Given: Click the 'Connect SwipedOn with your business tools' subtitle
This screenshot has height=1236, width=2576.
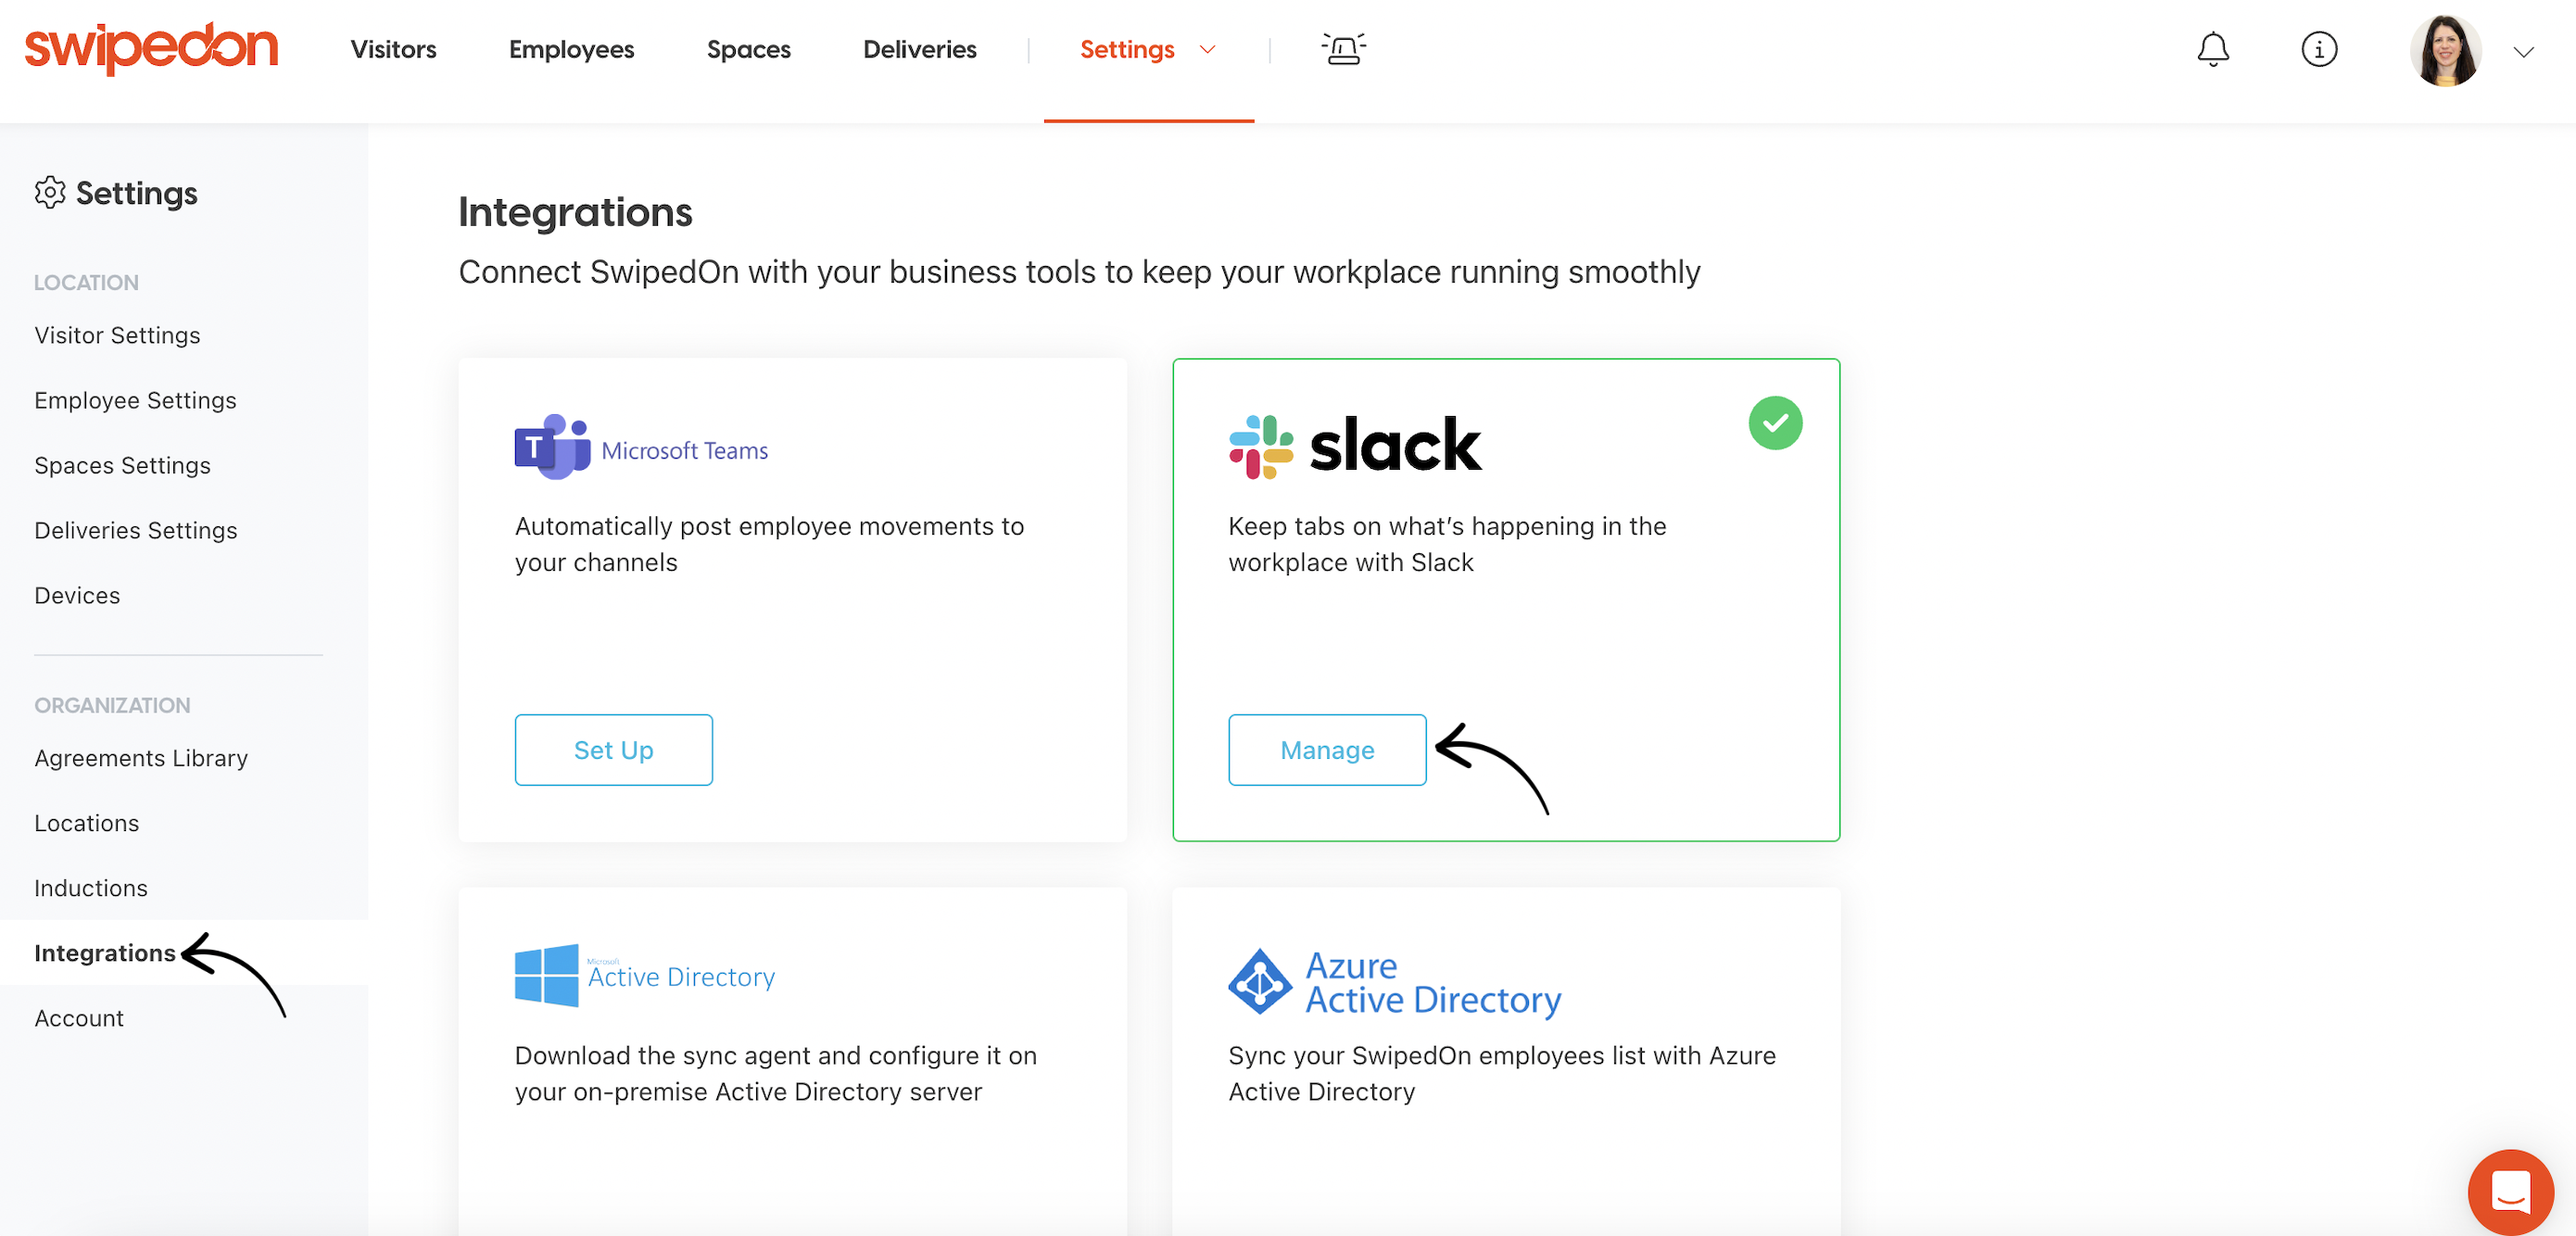Looking at the screenshot, I should [x=1079, y=271].
